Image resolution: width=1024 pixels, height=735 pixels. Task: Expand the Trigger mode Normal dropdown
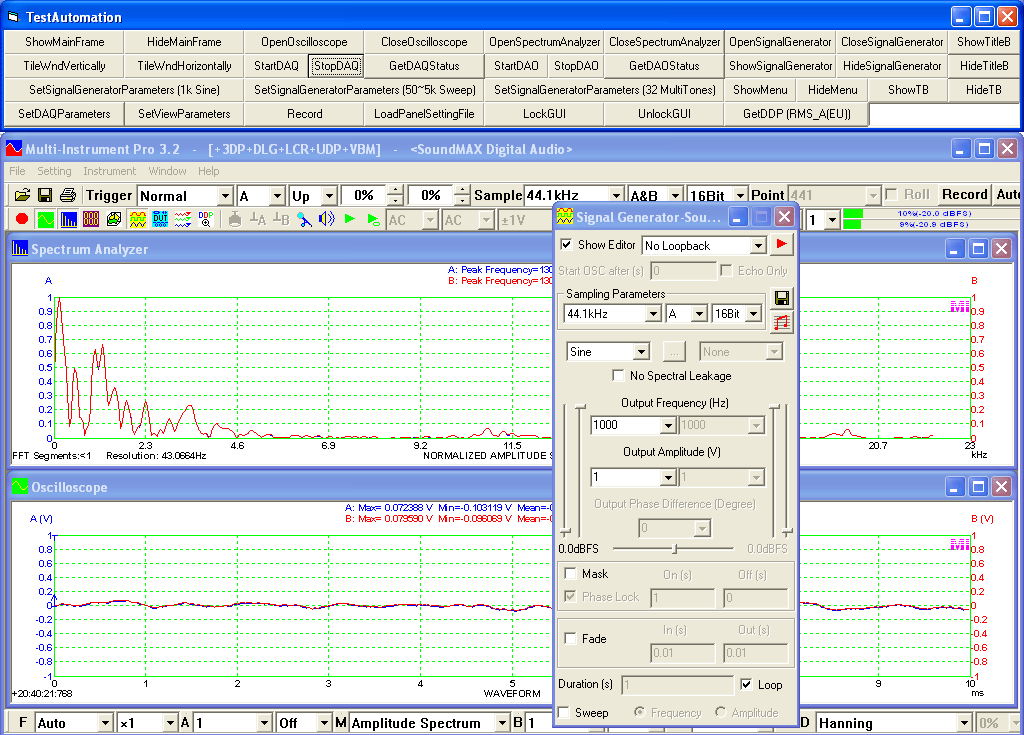224,196
